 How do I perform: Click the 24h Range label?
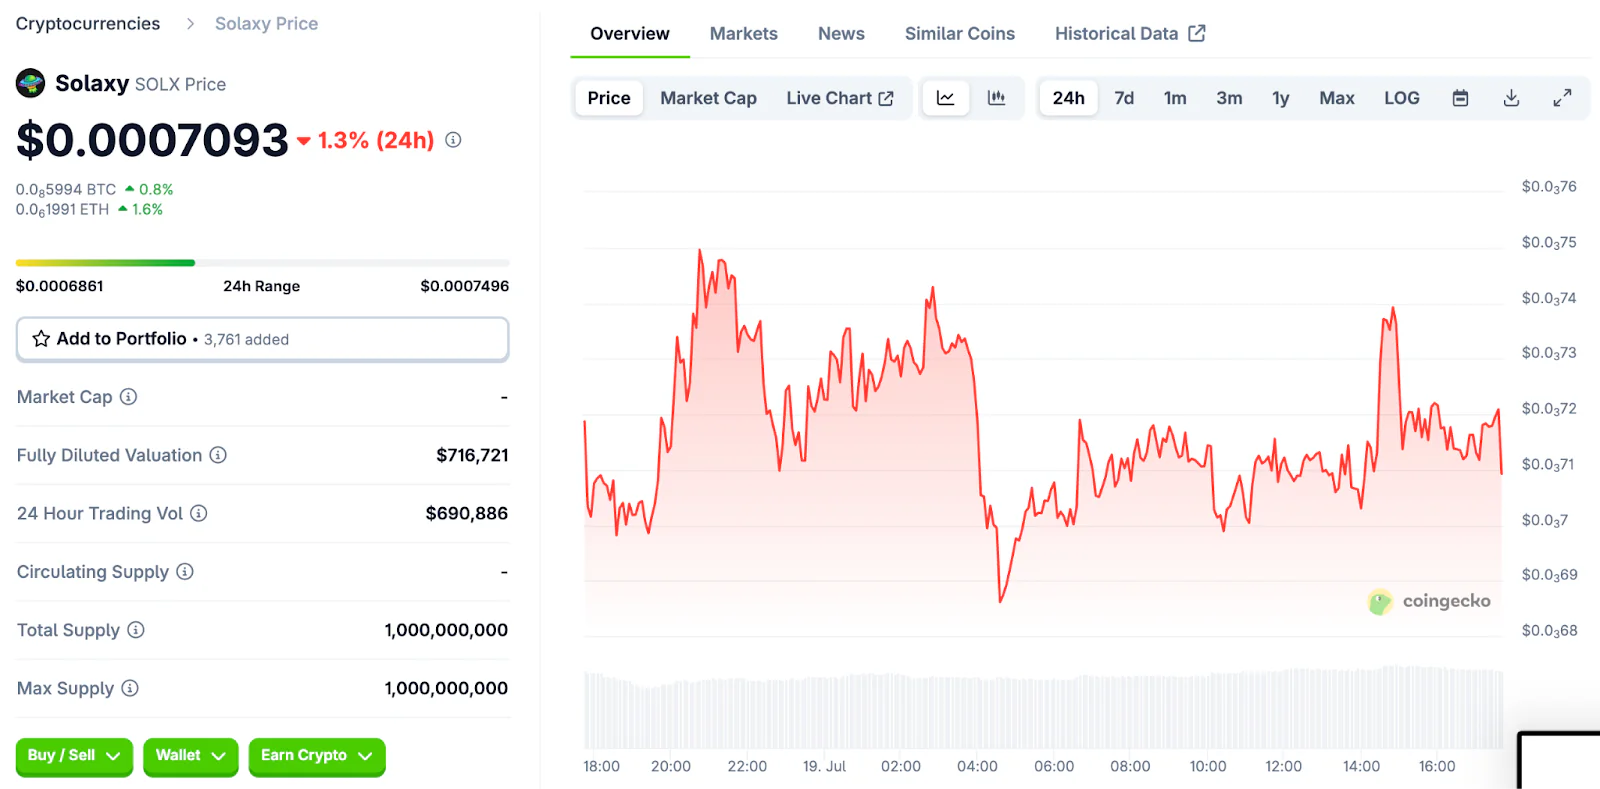click(x=261, y=286)
